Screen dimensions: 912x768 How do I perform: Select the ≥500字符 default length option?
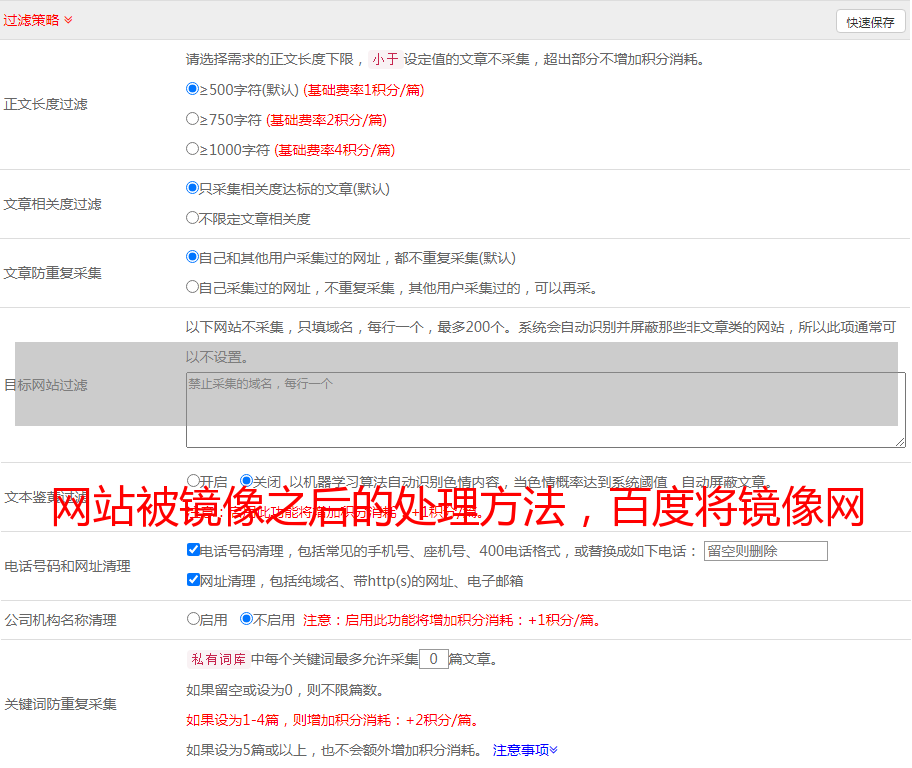193,89
